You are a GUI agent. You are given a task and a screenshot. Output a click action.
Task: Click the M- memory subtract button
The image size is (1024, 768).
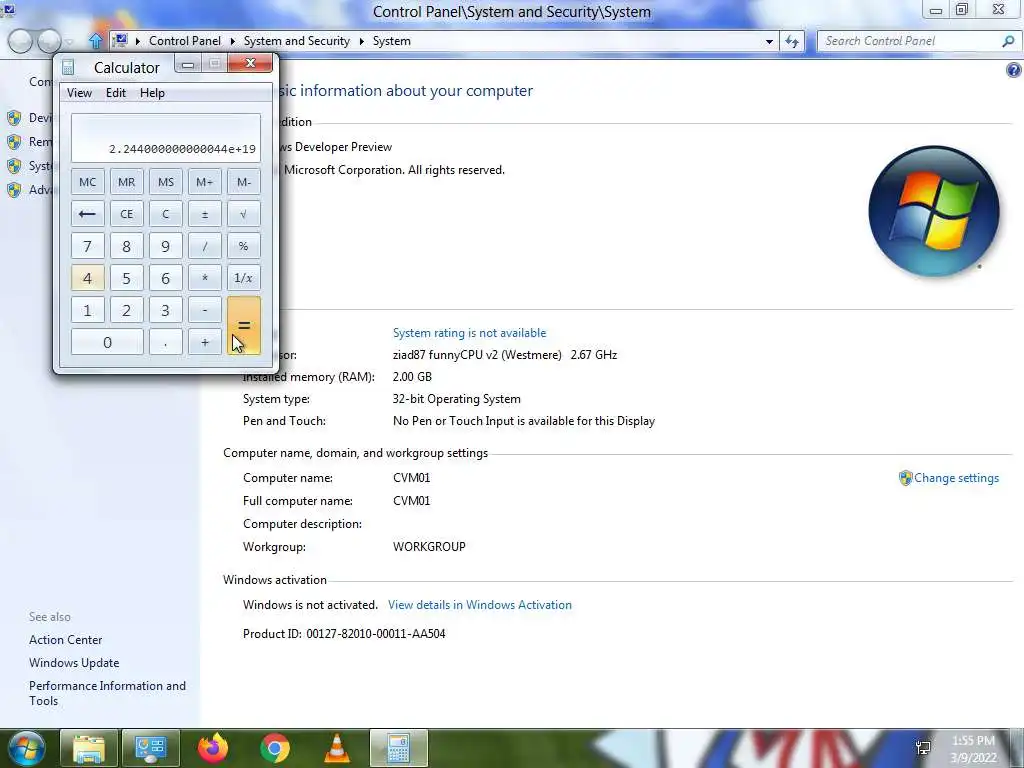[244, 182]
